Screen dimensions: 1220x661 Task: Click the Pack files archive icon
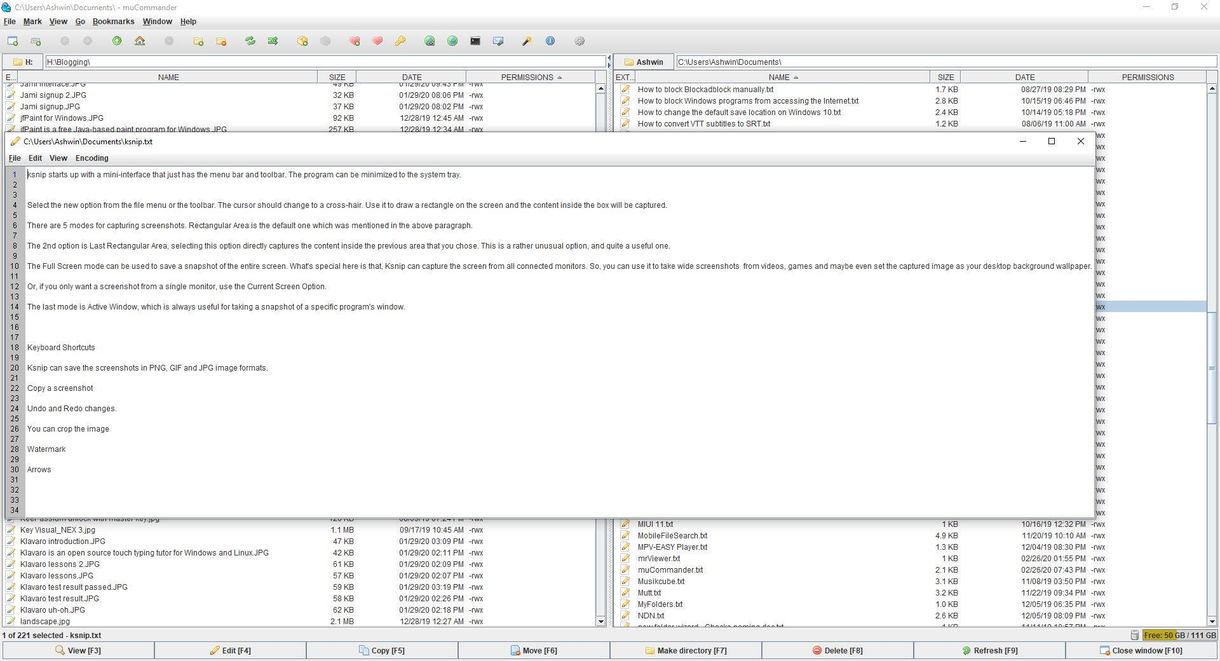(302, 41)
